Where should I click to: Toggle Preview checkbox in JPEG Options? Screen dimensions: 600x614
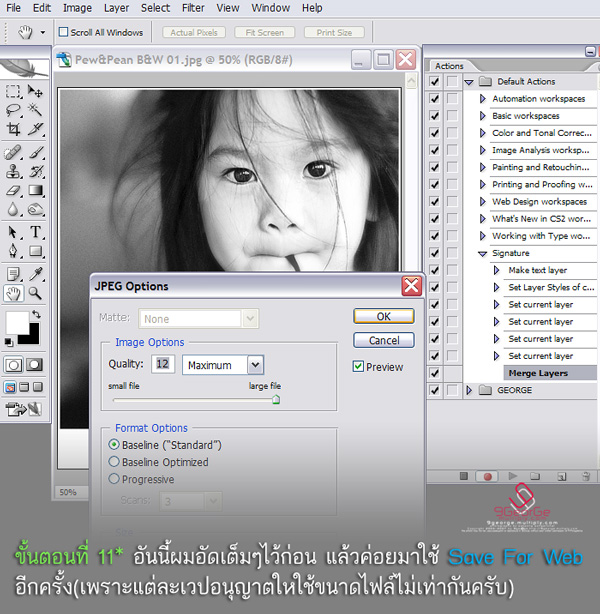click(358, 367)
